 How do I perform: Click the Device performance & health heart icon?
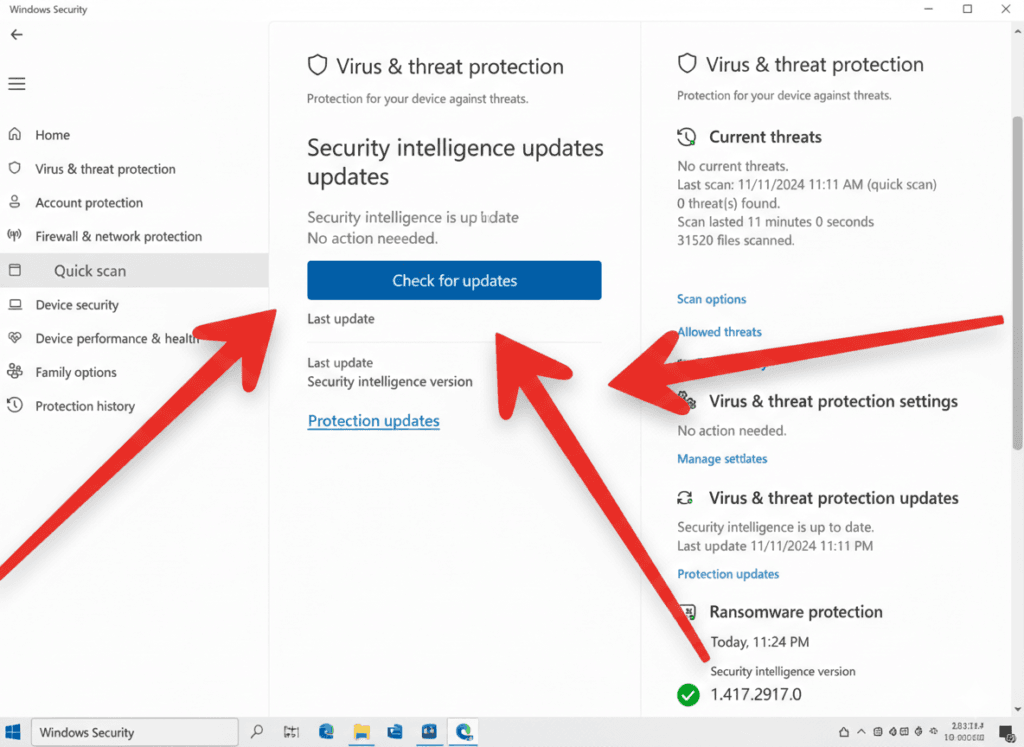pyautogui.click(x=15, y=338)
